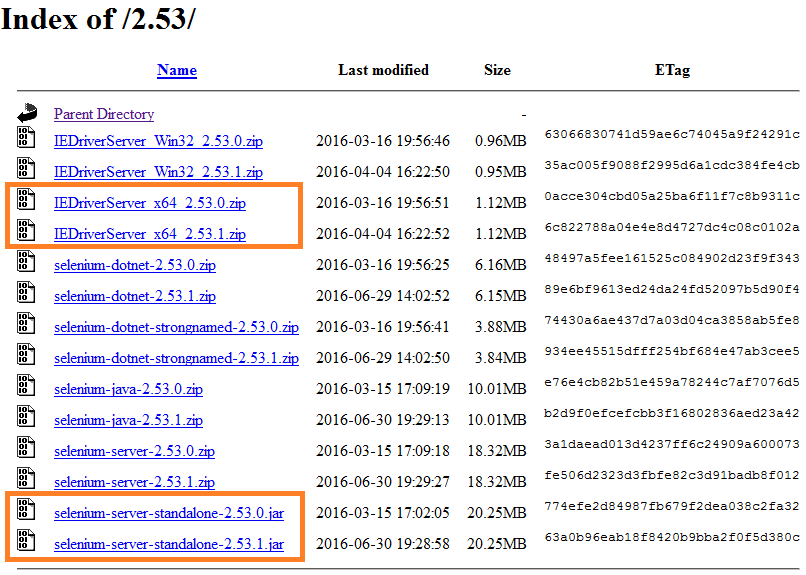The image size is (806, 575).
Task: Select date 2016-04-04 16:22:52
Action: coord(383,234)
